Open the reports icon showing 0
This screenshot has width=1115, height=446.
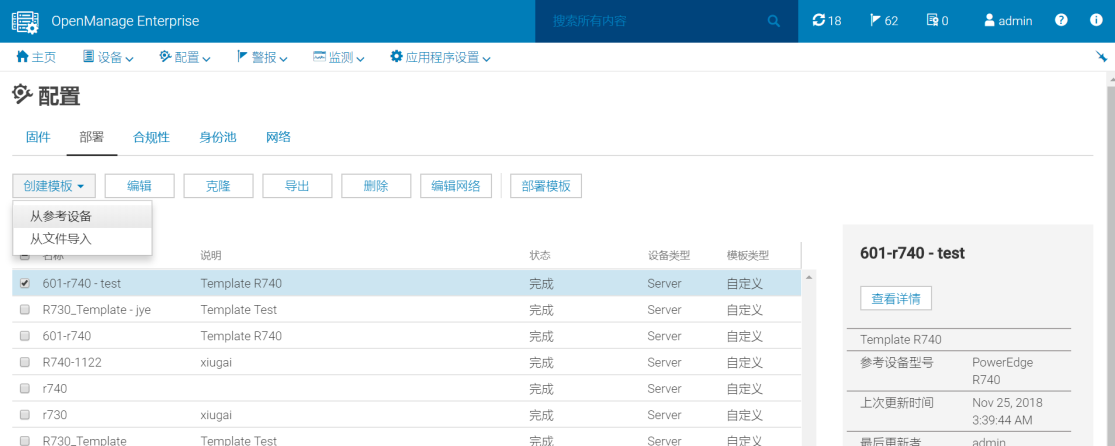[937, 21]
